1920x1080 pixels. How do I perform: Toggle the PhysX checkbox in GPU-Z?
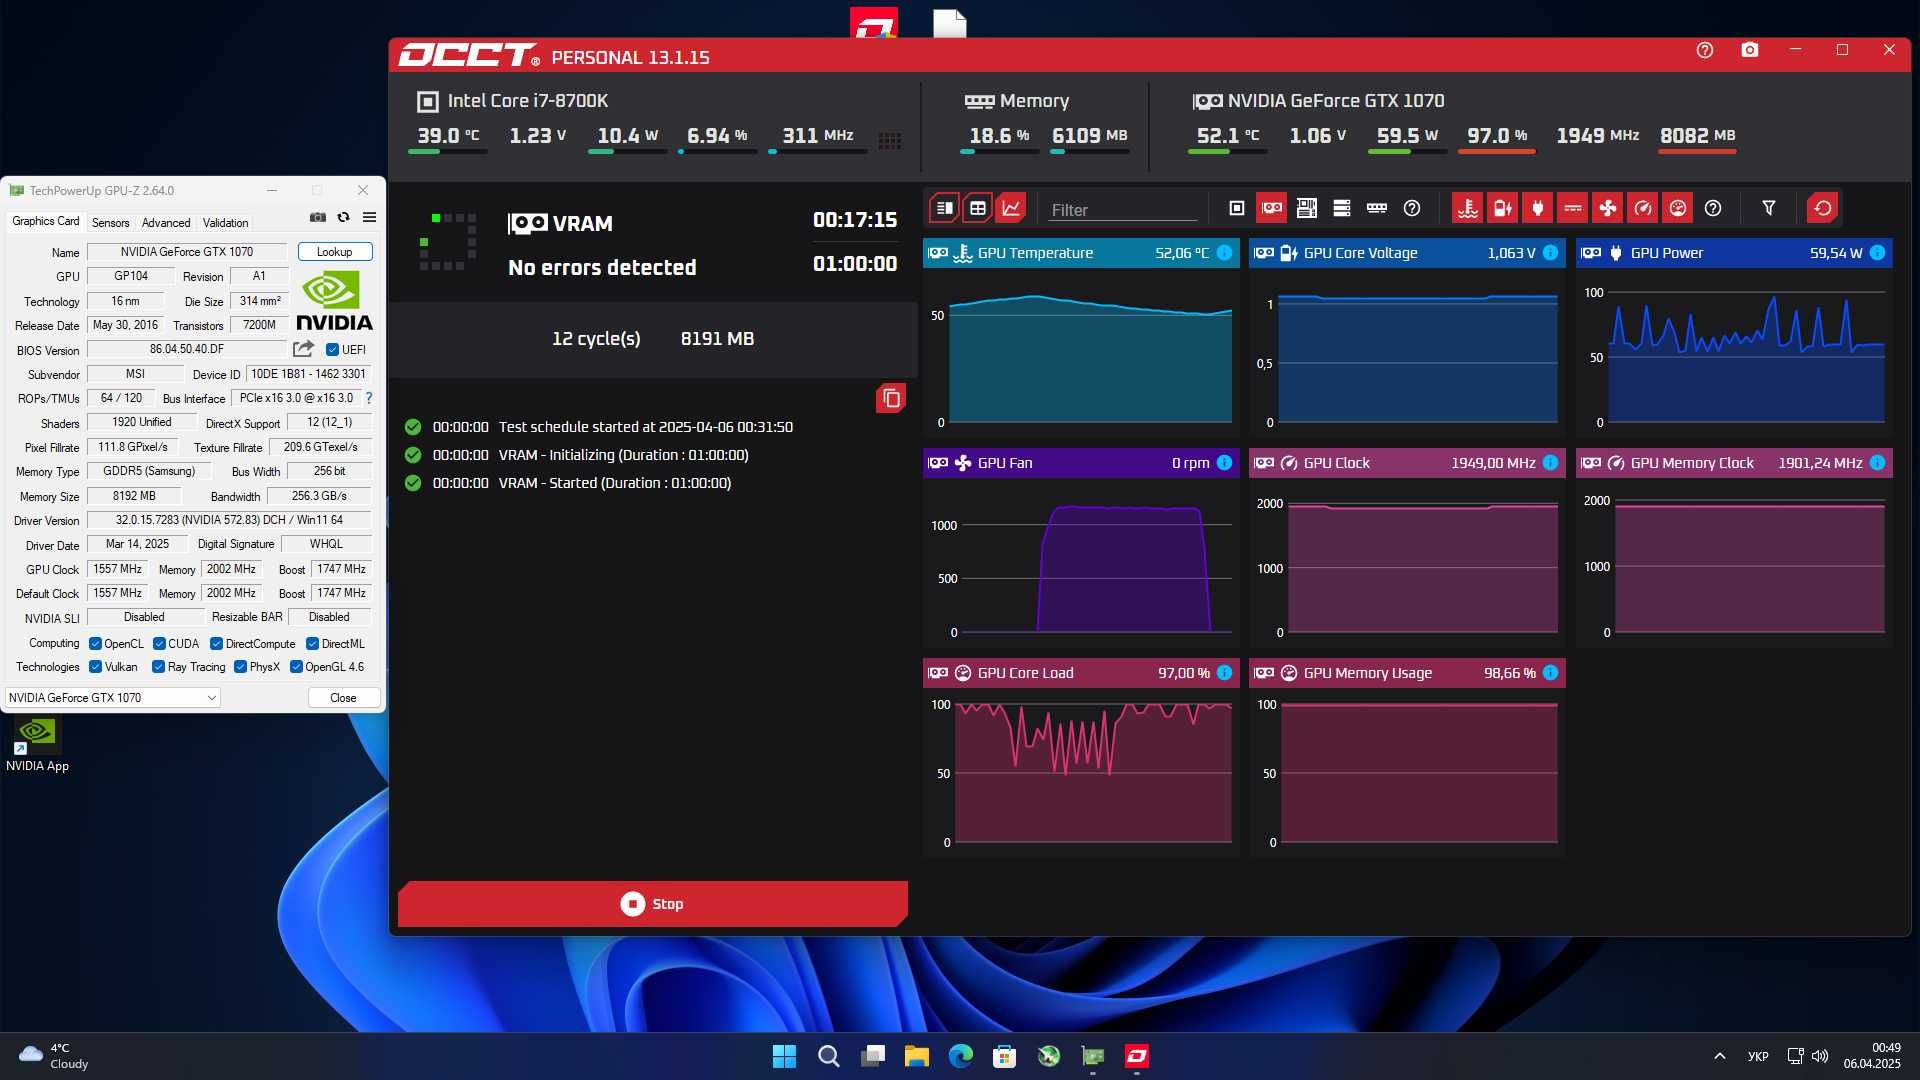[240, 667]
